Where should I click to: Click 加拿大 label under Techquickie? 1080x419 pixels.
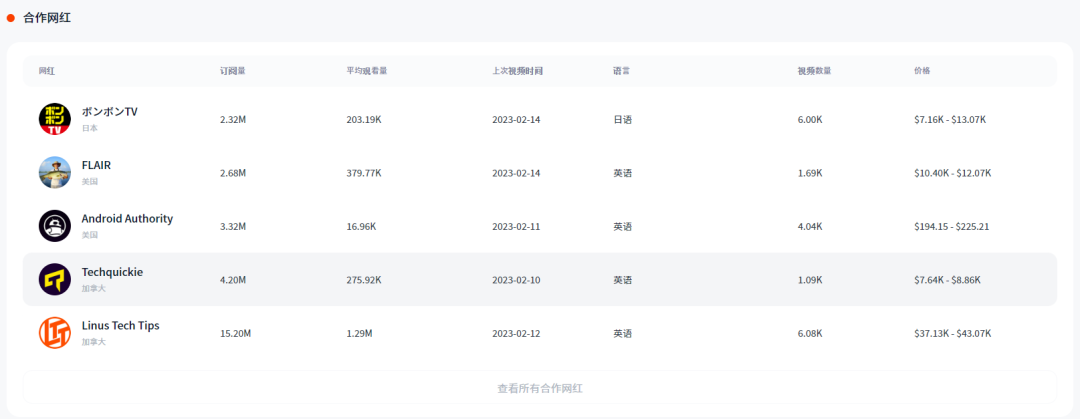(94, 289)
